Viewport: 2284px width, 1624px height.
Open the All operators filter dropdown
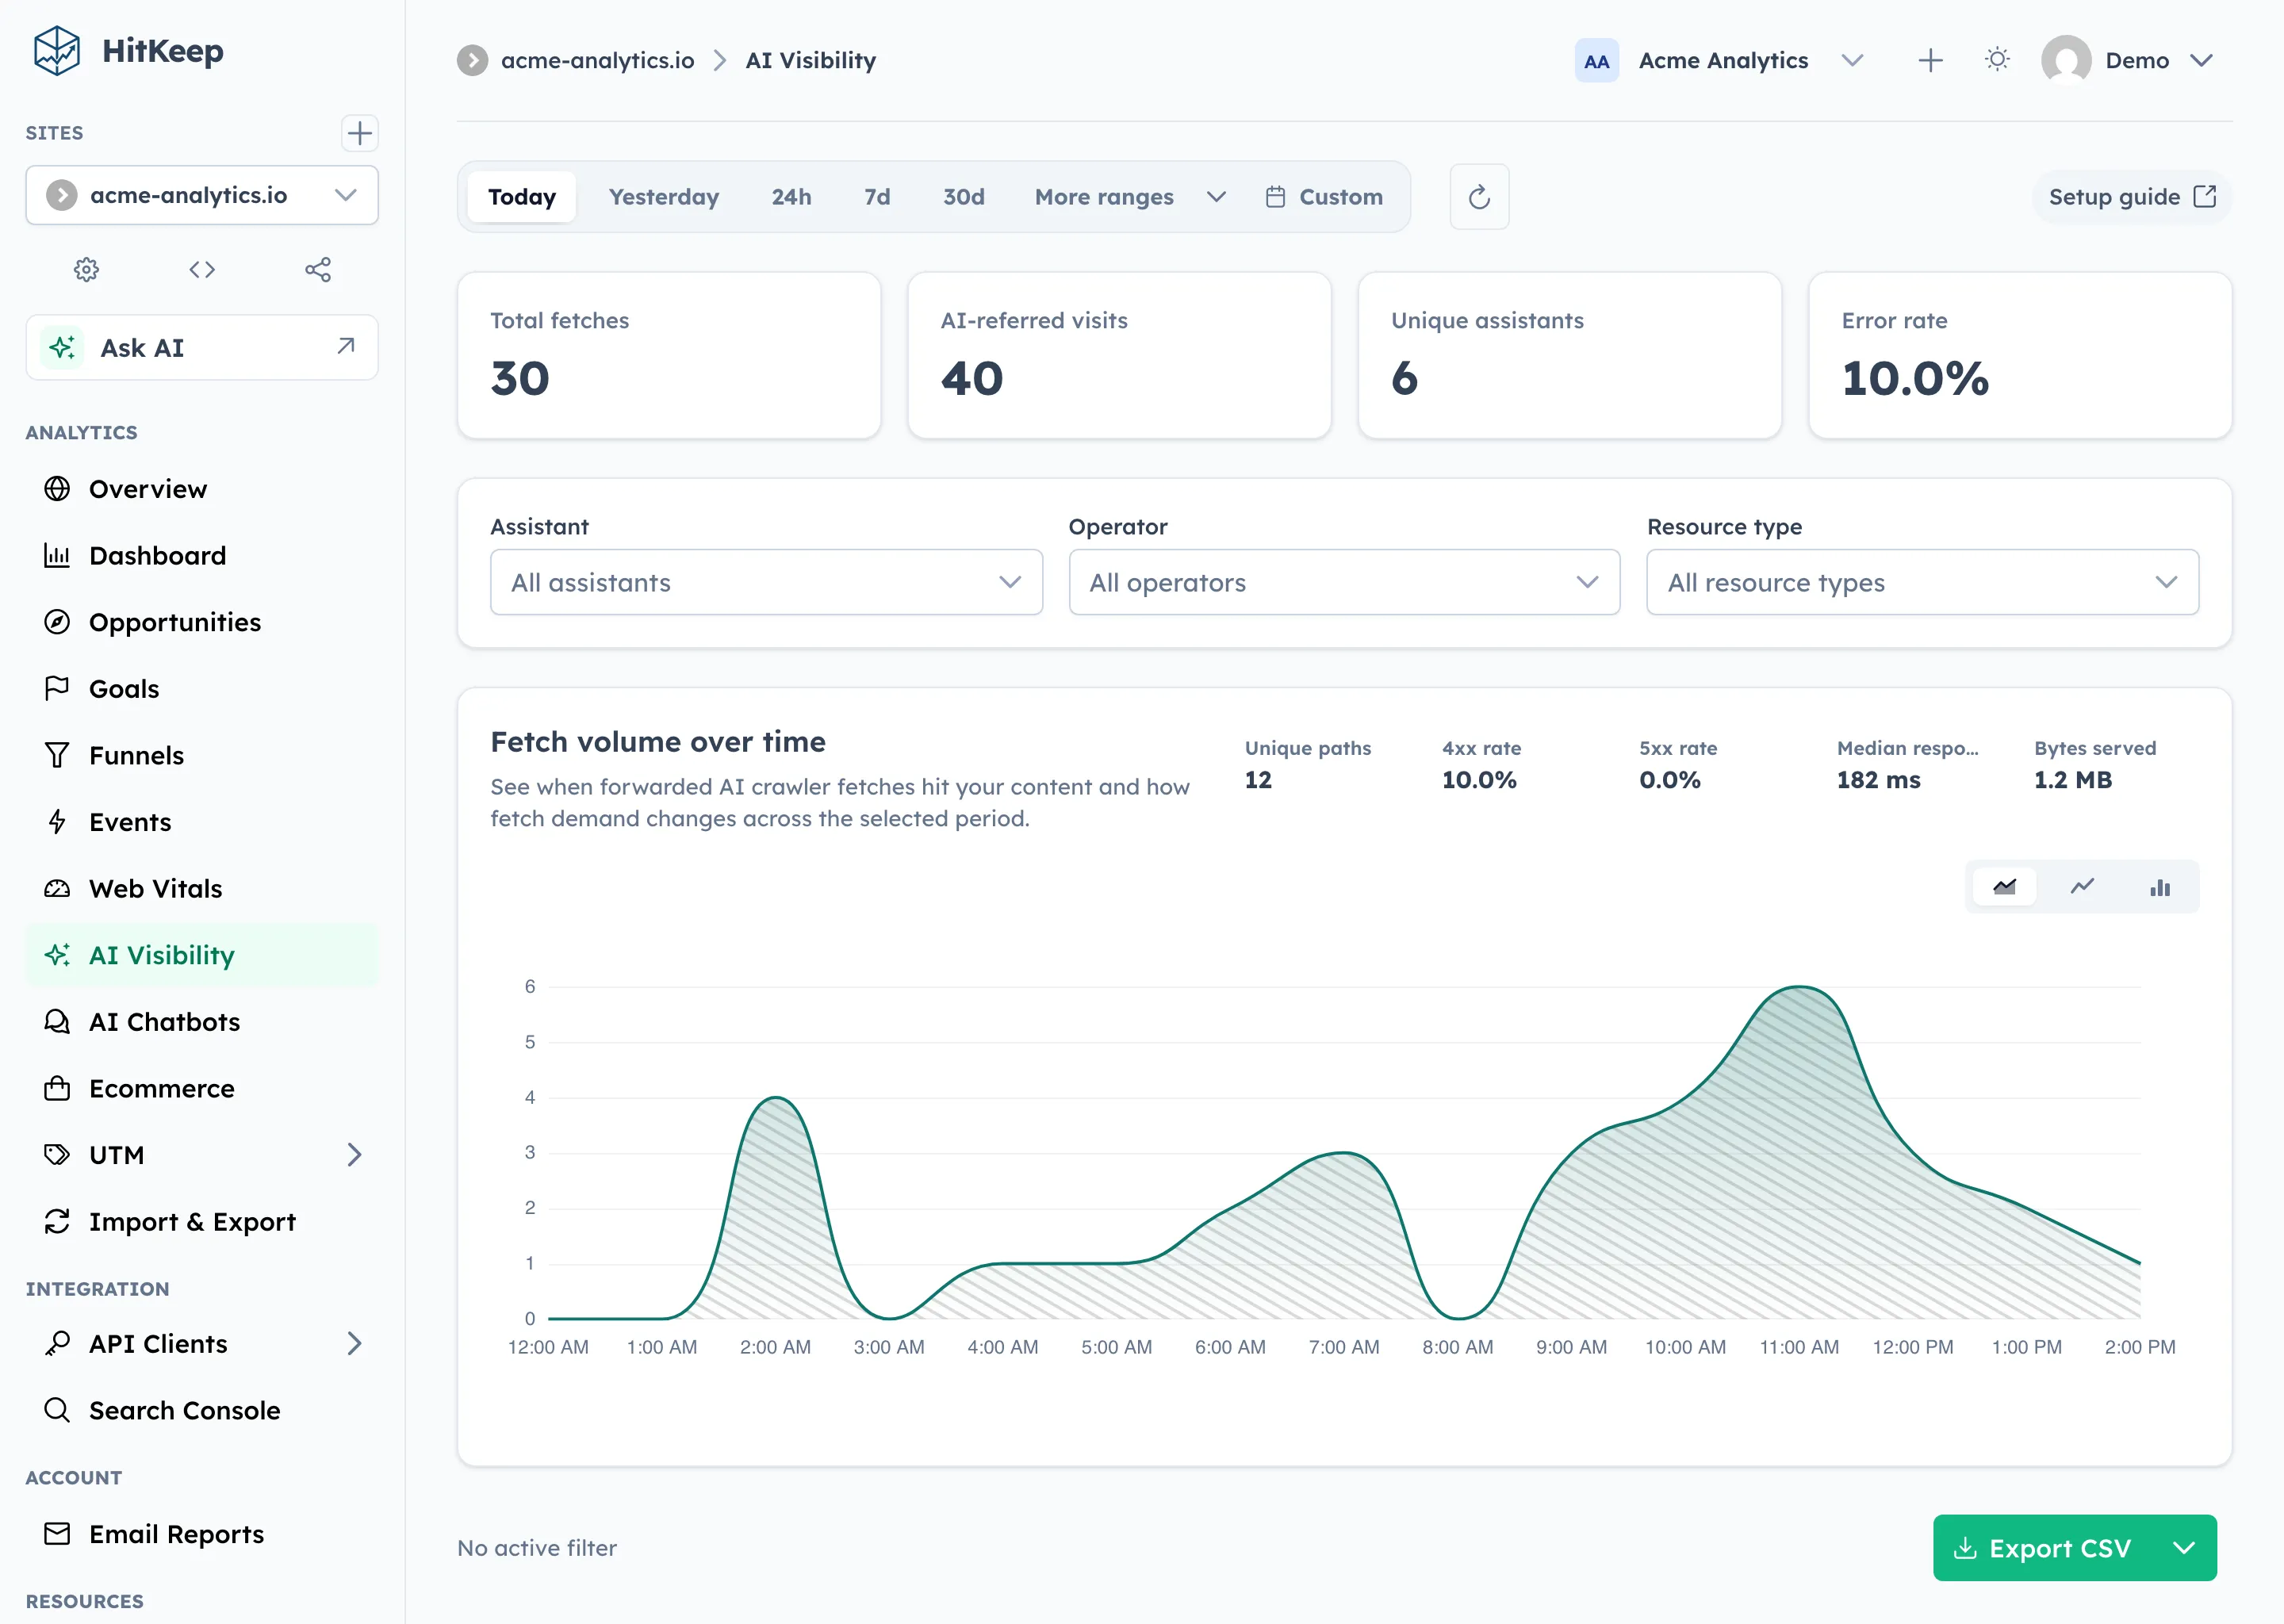(1344, 582)
